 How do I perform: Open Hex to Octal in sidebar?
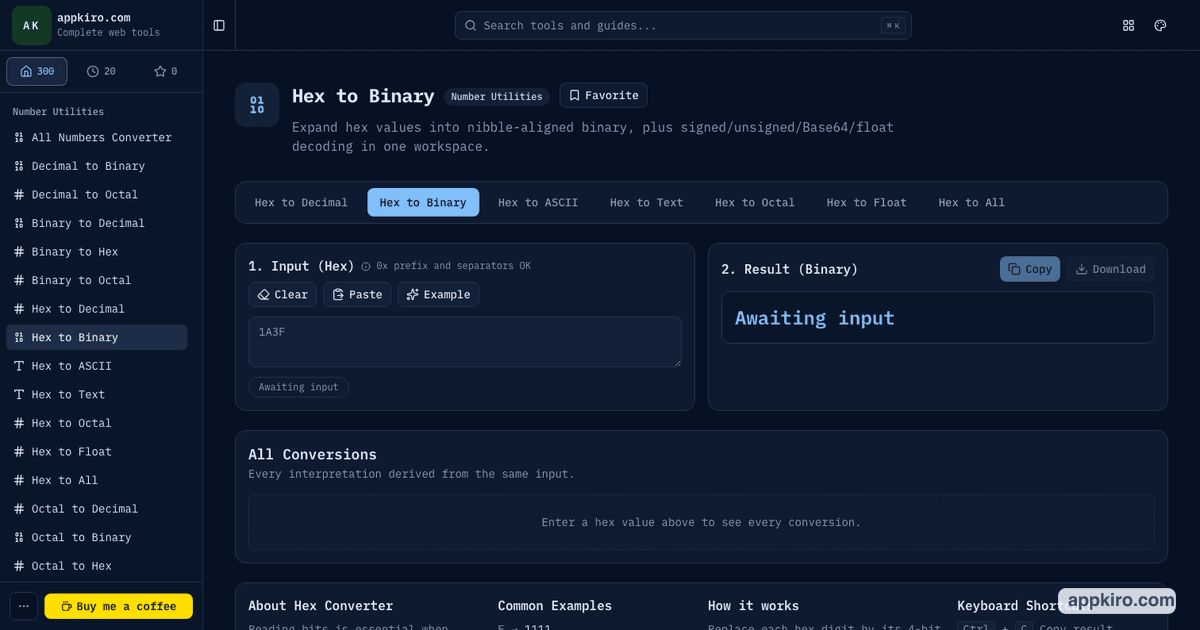click(97, 423)
